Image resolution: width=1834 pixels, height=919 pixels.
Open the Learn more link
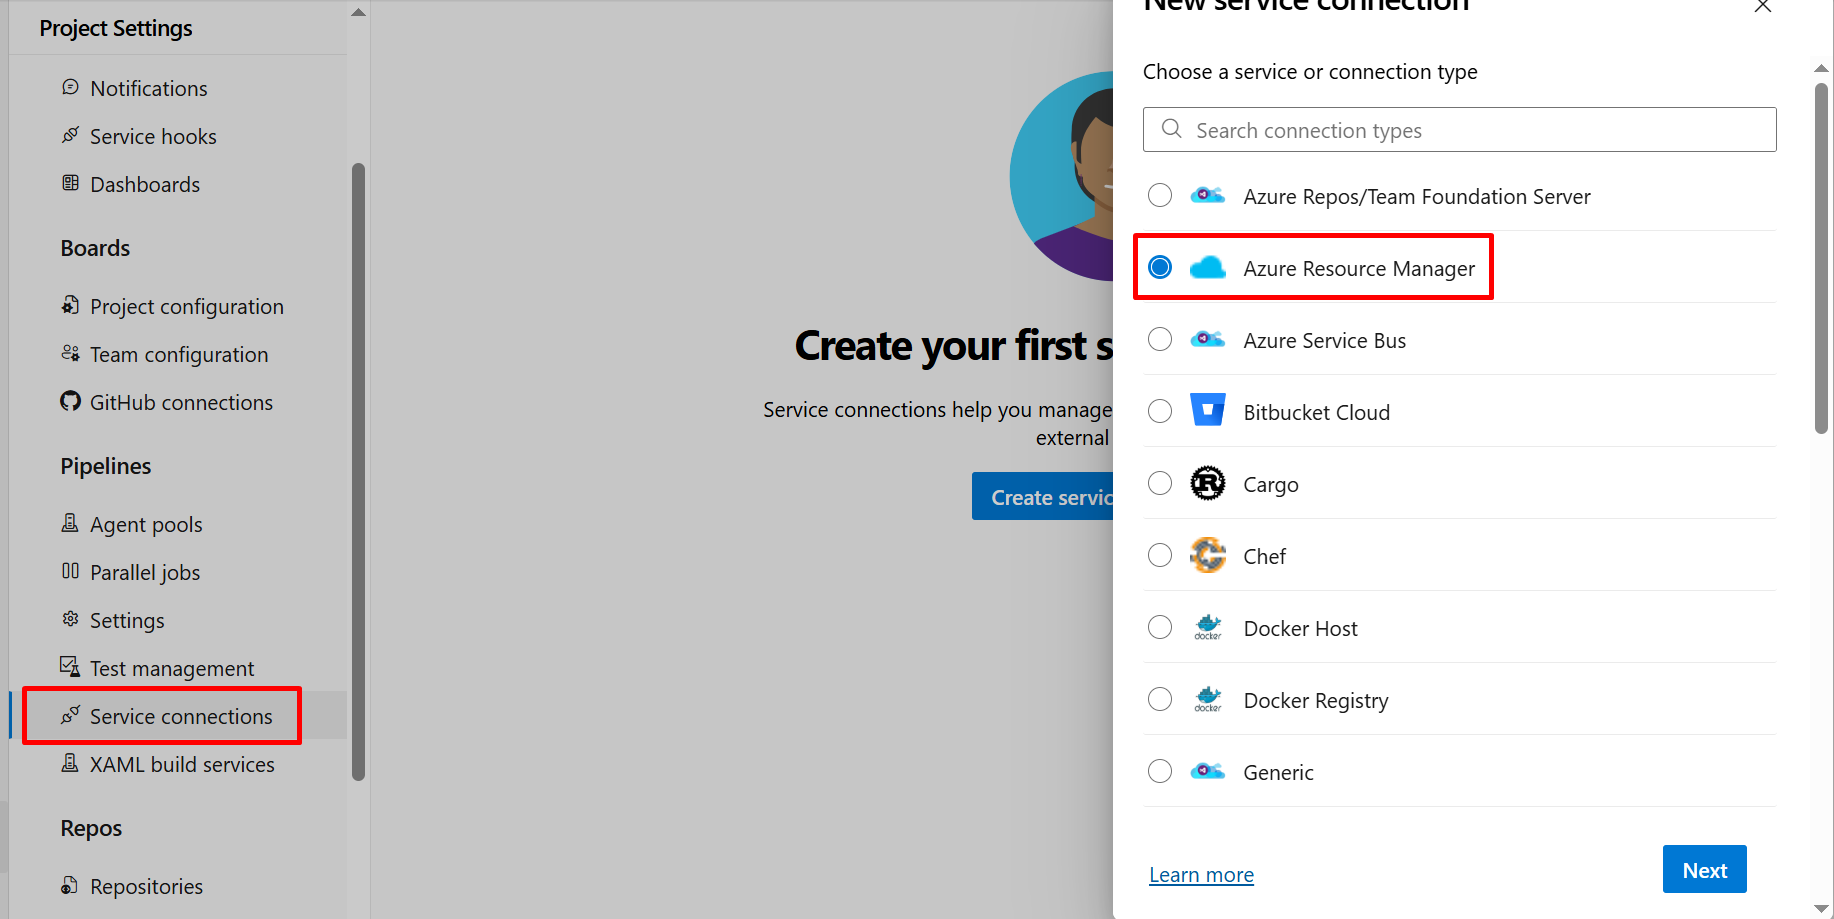1201,875
